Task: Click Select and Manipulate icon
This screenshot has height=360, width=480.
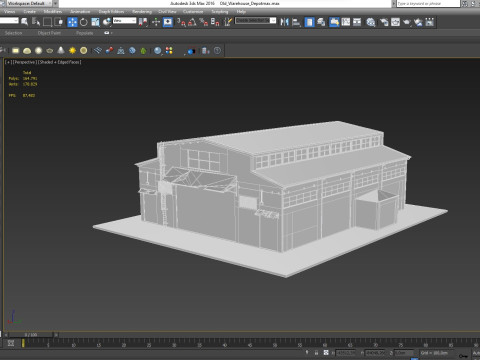Action: 156,22
